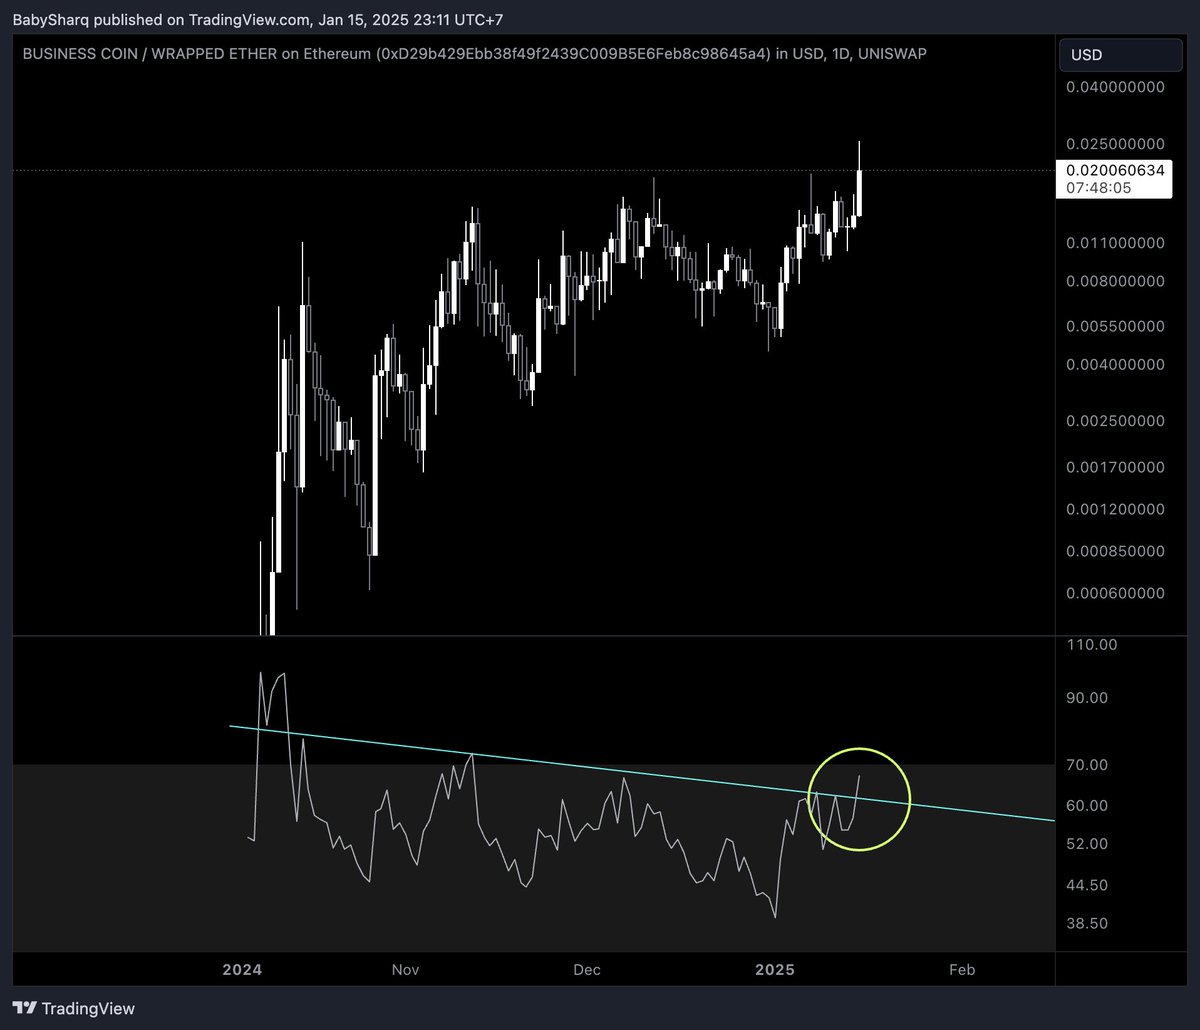Viewport: 1200px width, 1030px height.
Task: Click the 0.001700000 price axis label
Action: click(x=1115, y=467)
